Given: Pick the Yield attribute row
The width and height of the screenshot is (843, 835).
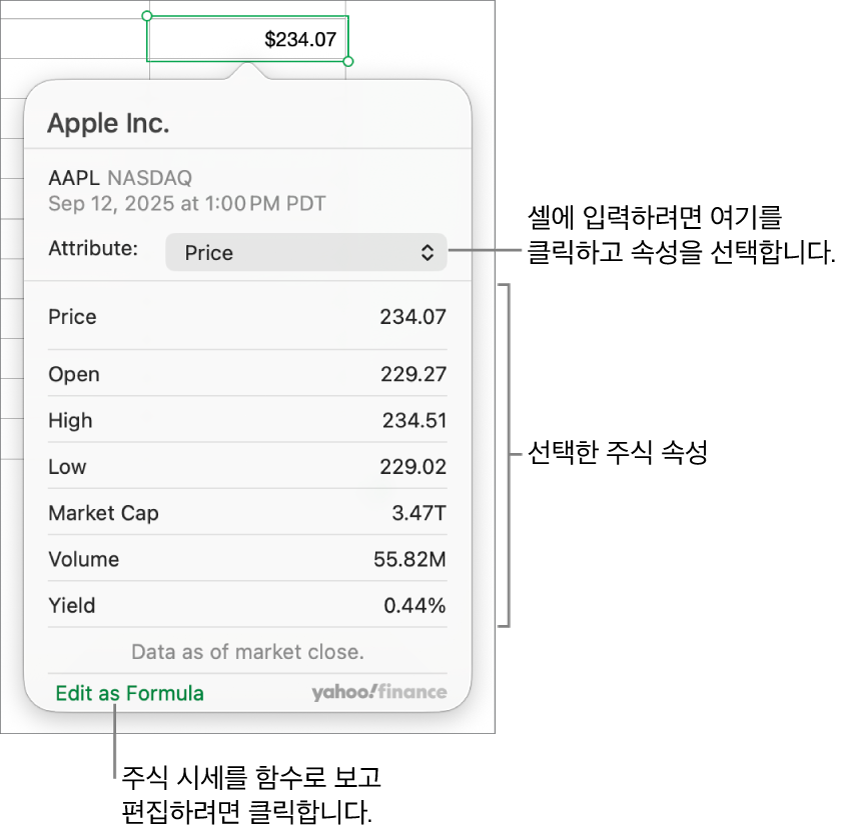Looking at the screenshot, I should 247,605.
